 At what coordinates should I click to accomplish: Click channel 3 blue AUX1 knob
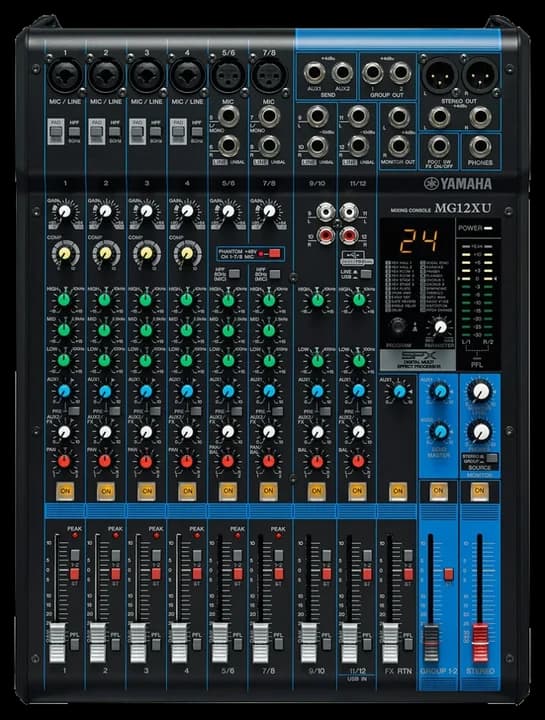pyautogui.click(x=146, y=391)
